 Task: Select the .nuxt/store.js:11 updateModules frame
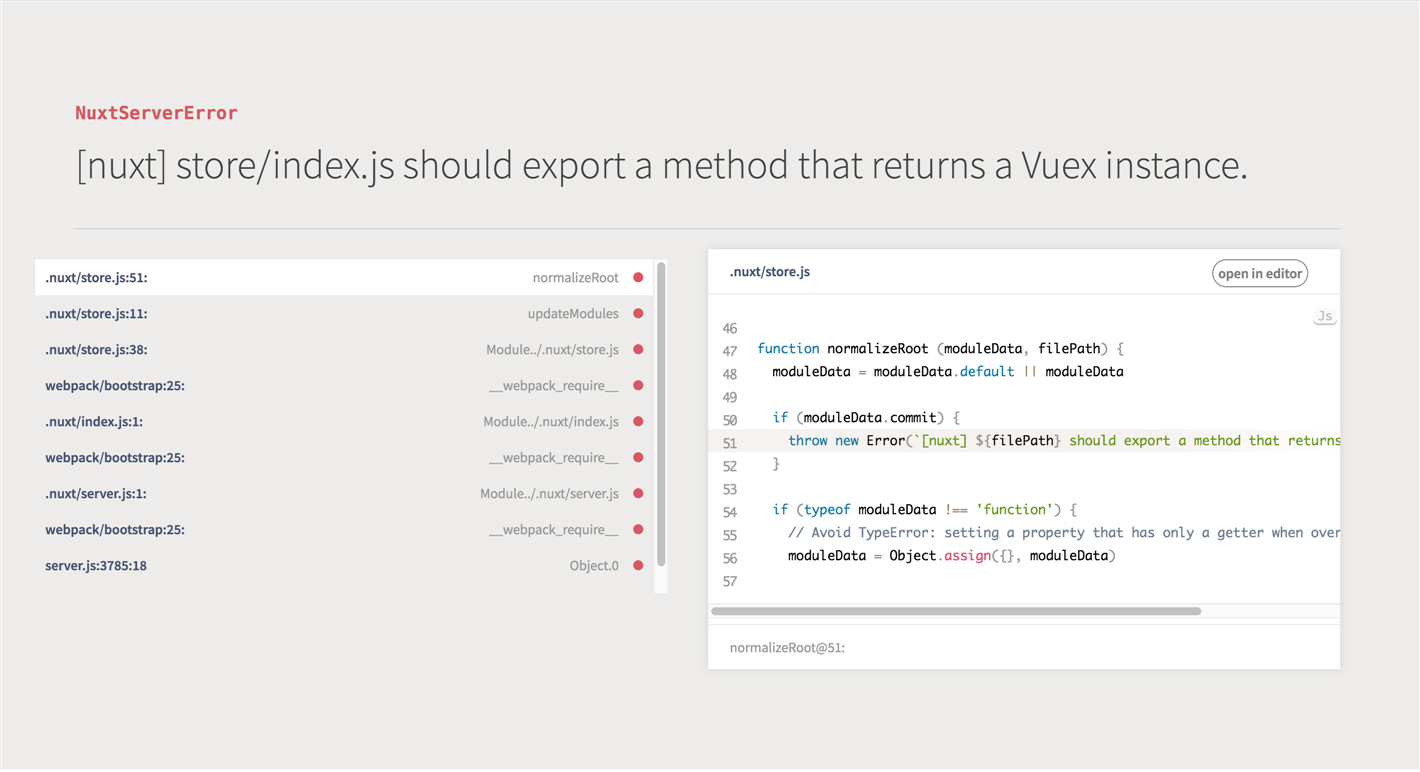(x=344, y=314)
